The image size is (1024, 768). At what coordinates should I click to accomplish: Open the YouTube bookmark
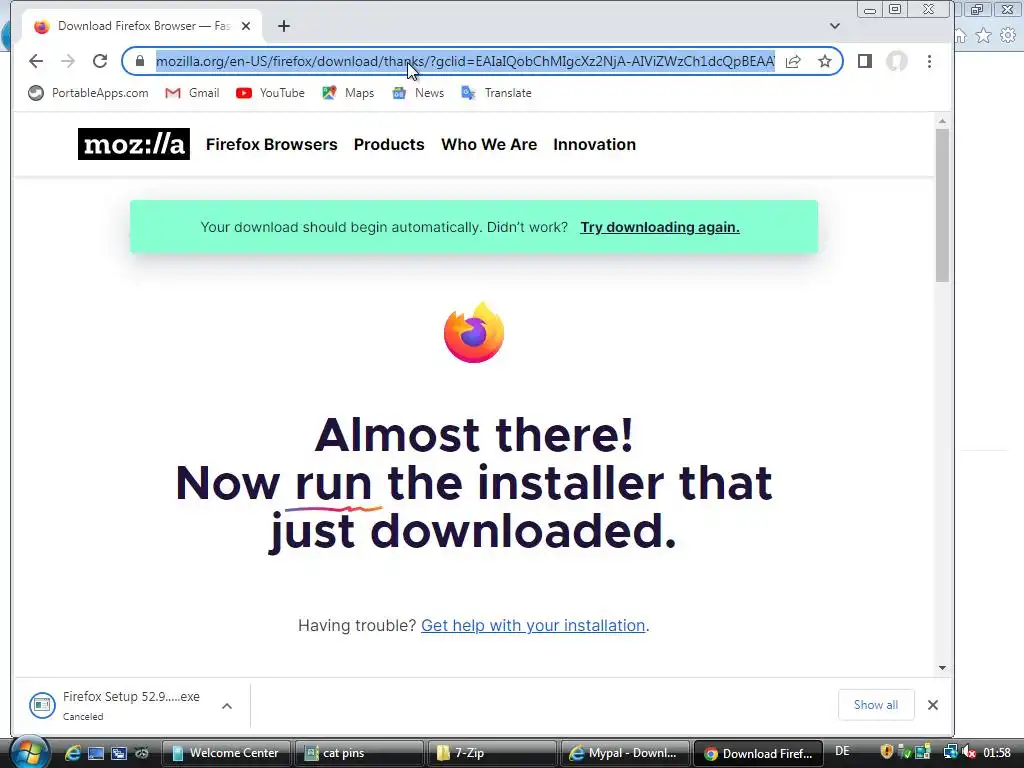pos(270,93)
